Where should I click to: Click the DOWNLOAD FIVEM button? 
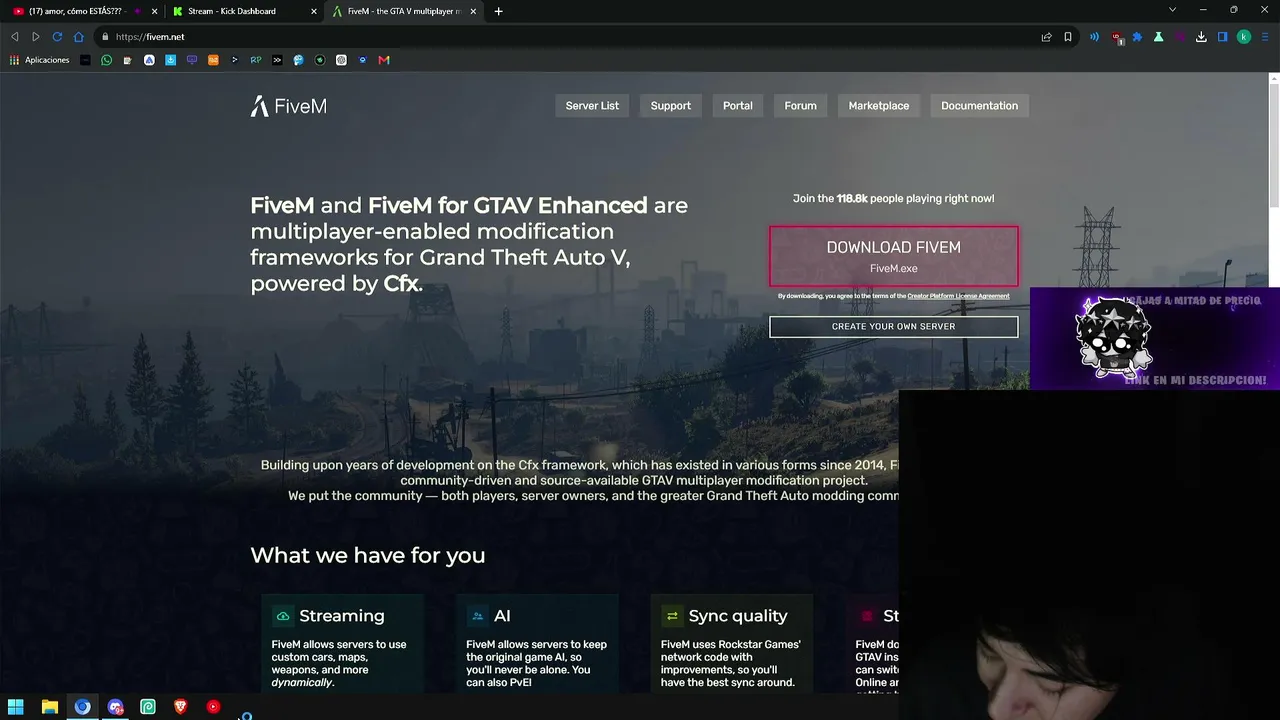click(x=894, y=256)
